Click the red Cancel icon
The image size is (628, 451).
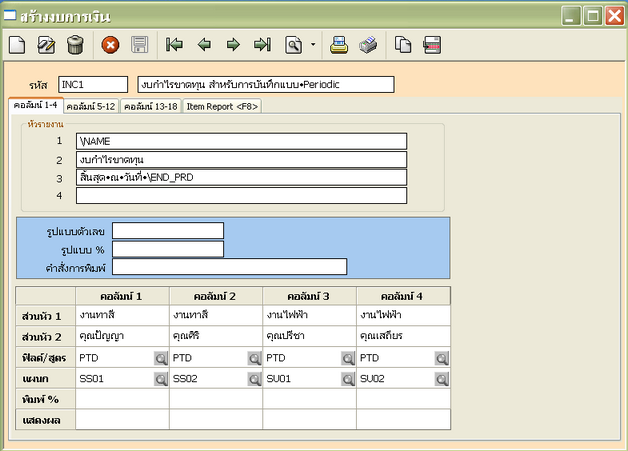[110, 44]
